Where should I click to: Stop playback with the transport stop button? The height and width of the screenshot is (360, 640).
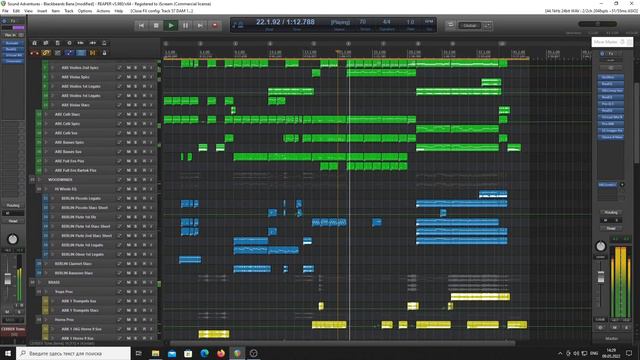click(x=156, y=25)
